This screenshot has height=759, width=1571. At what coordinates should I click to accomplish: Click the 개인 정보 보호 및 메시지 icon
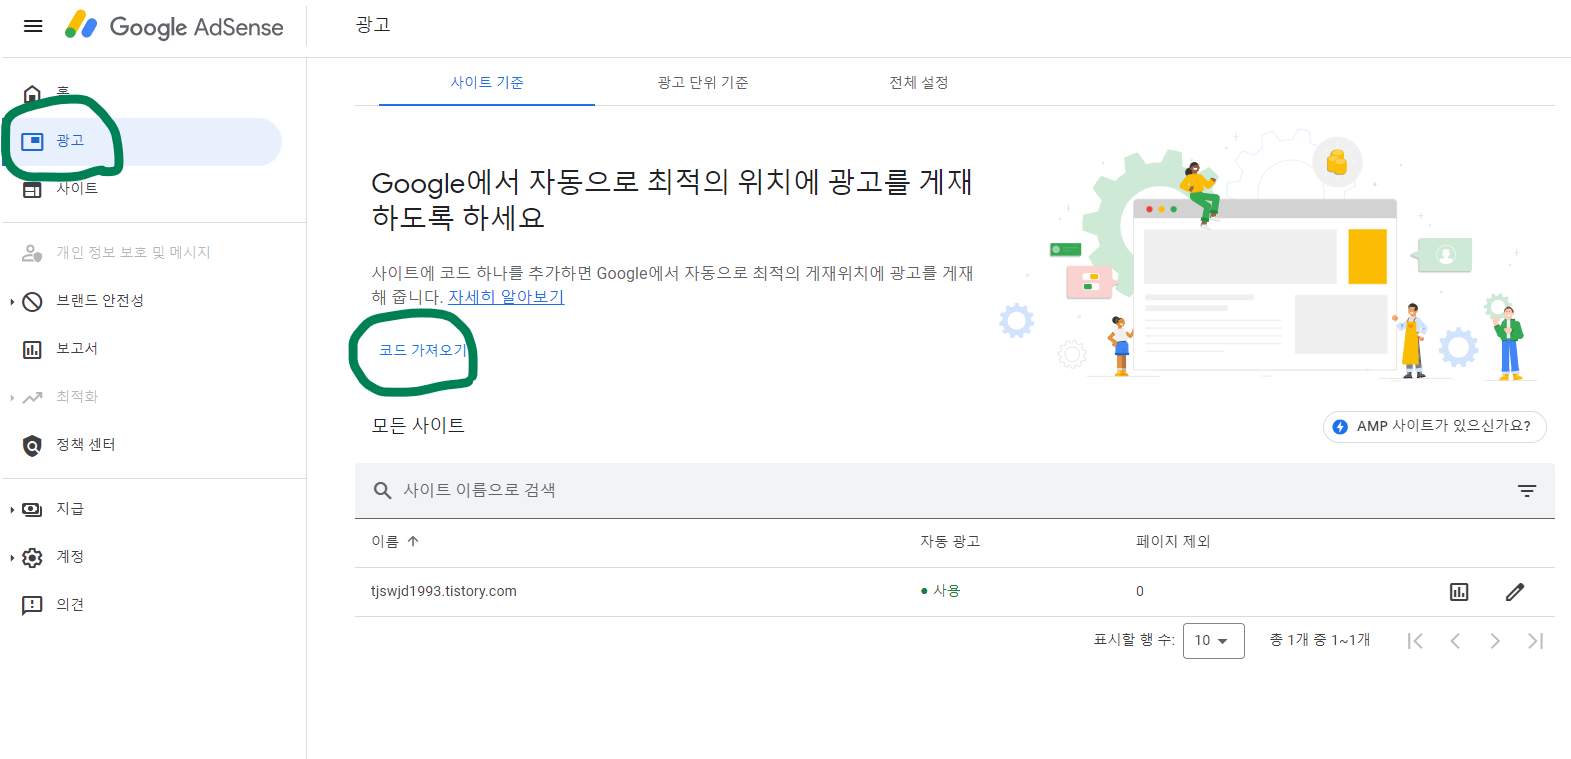point(32,253)
